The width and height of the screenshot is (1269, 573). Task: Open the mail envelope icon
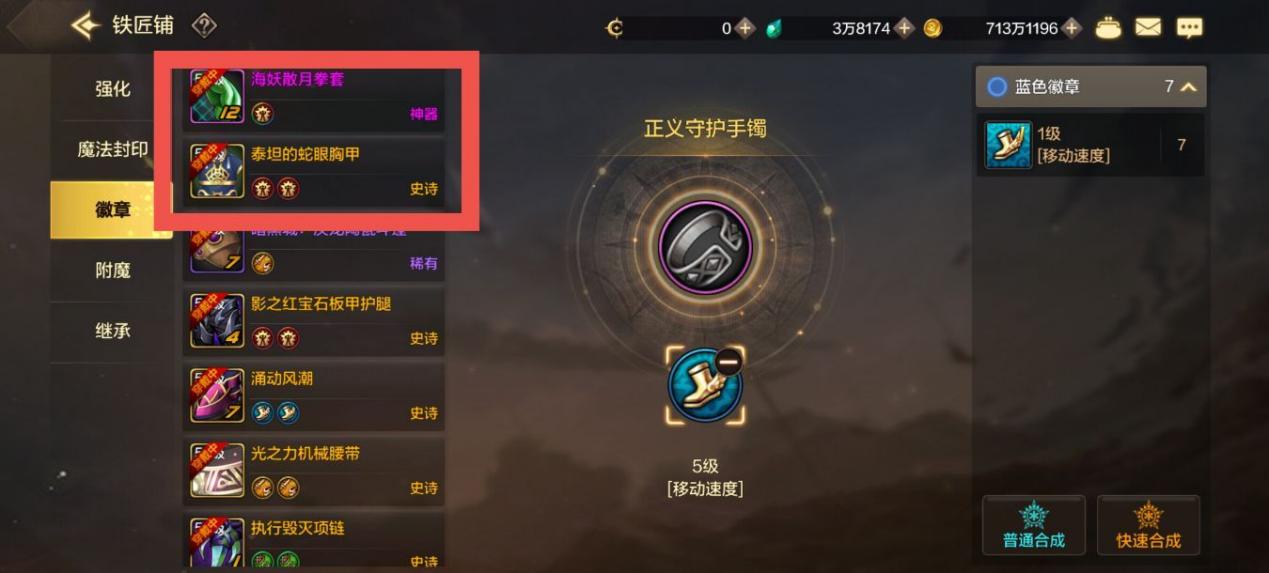click(x=1148, y=28)
